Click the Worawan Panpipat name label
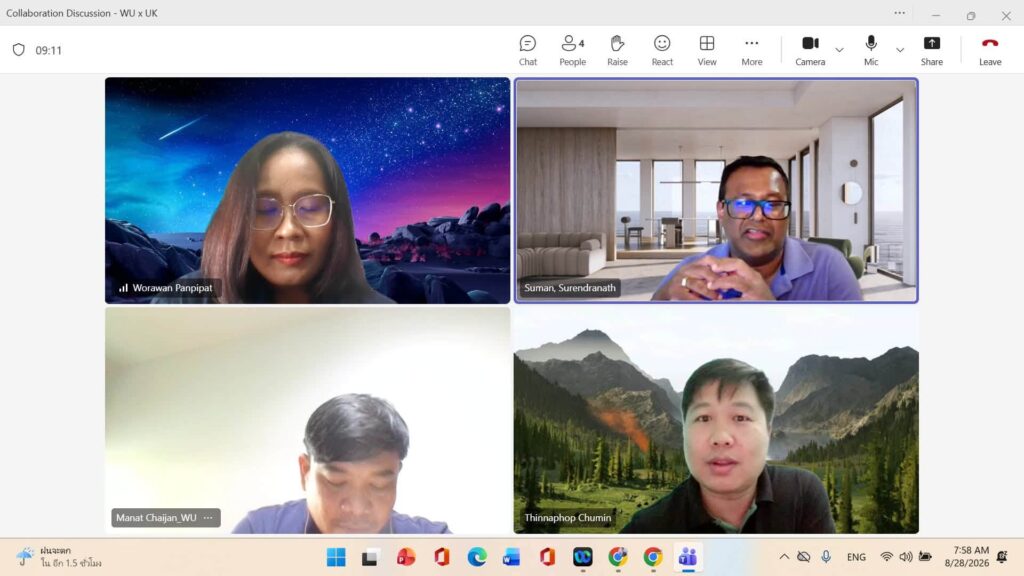The height and width of the screenshot is (576, 1024). (x=172, y=288)
